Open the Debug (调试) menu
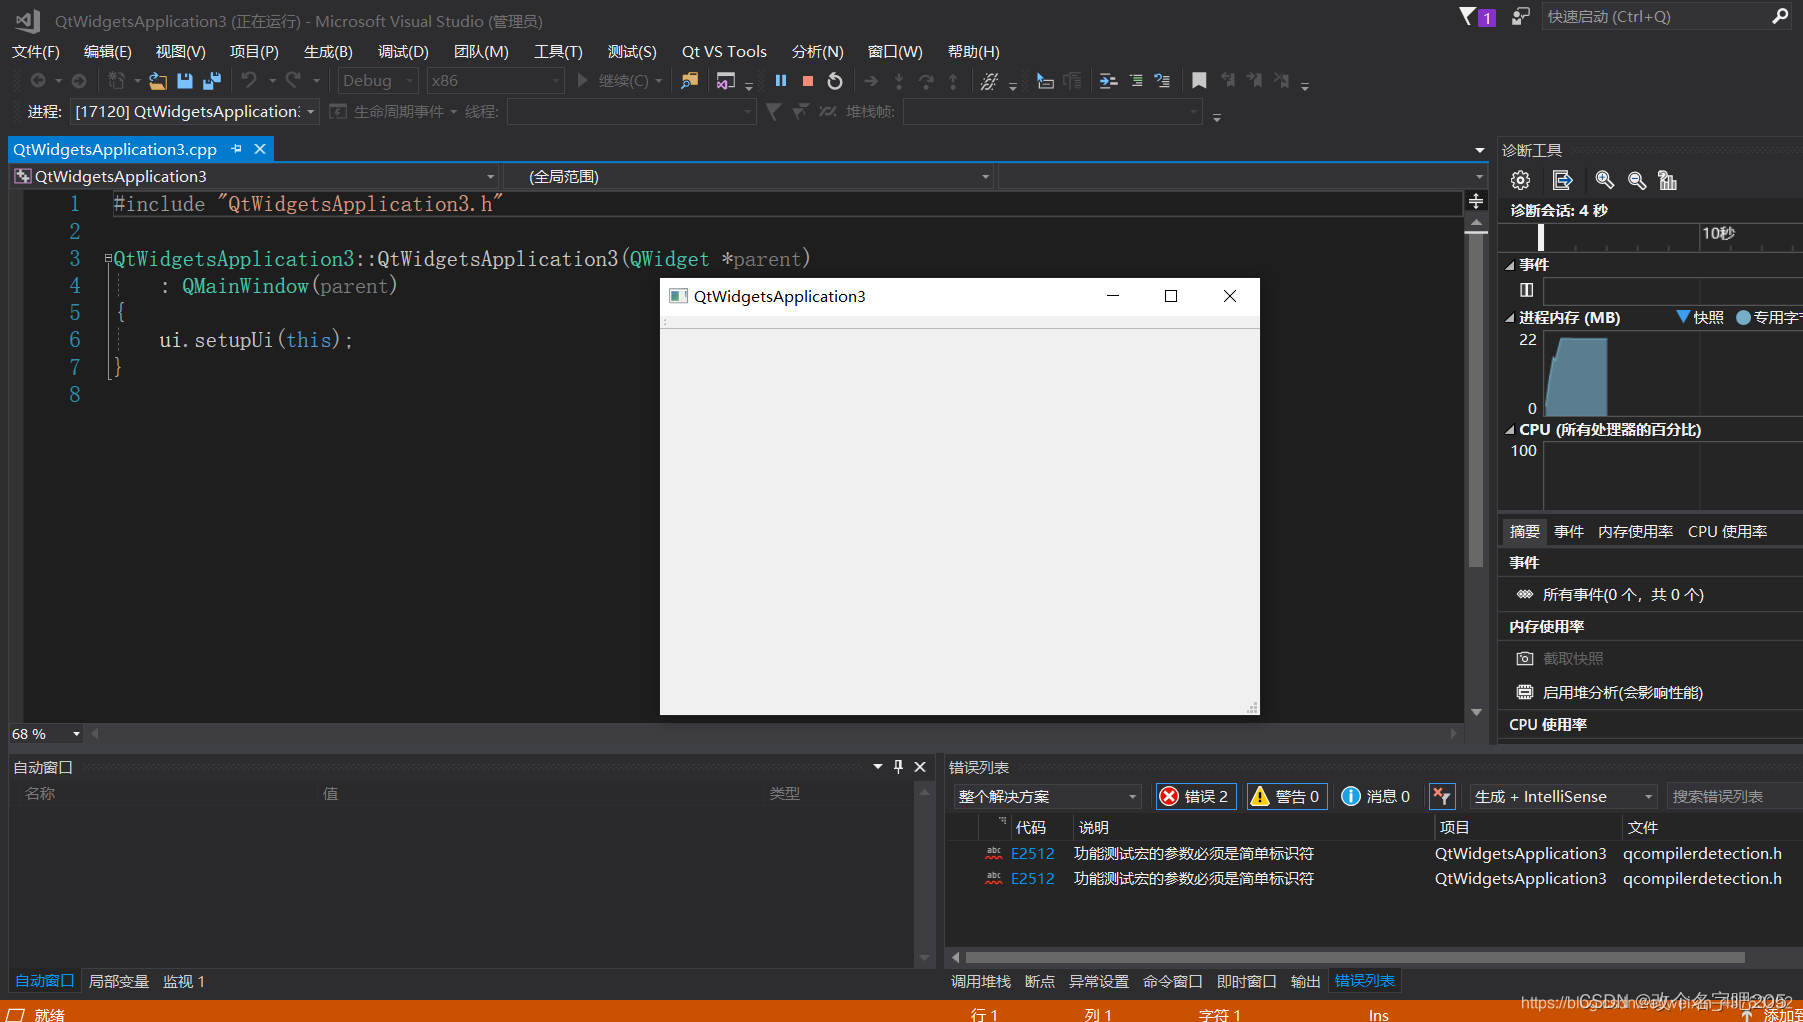 403,51
